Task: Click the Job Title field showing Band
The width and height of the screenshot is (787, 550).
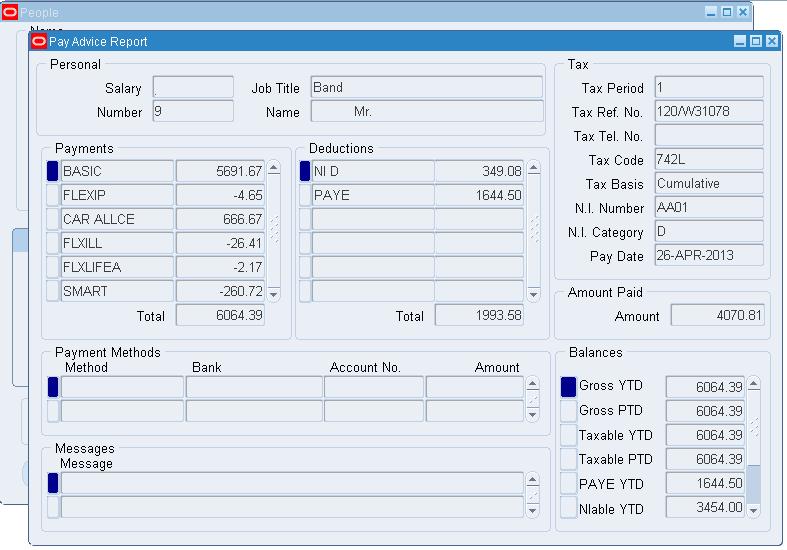Action: [427, 87]
